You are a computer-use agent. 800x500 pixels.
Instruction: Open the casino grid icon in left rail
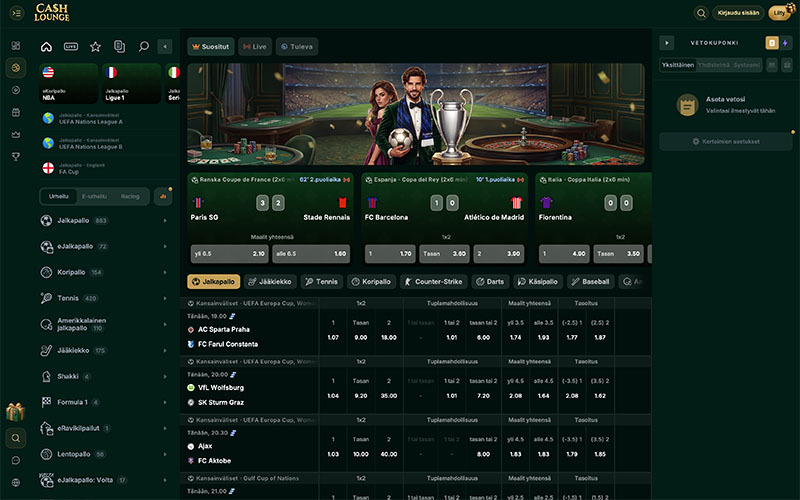tap(16, 45)
